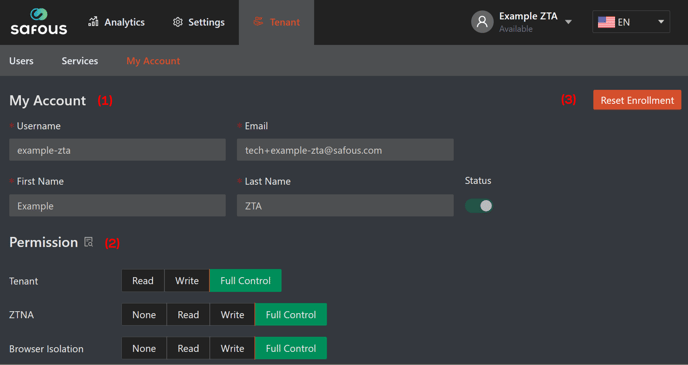688x365 pixels.
Task: Click the US flag icon
Action: pos(606,22)
